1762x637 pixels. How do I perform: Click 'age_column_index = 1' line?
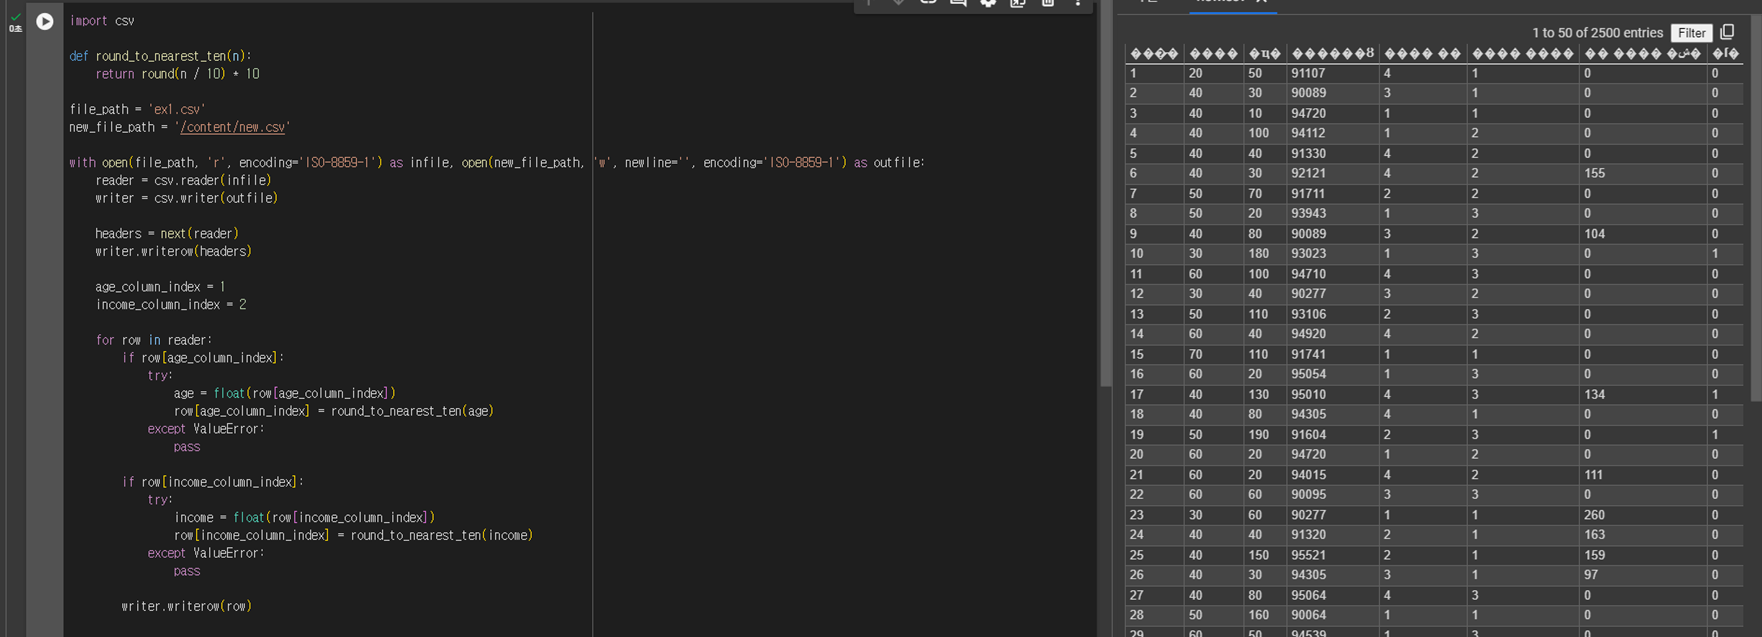click(x=160, y=286)
